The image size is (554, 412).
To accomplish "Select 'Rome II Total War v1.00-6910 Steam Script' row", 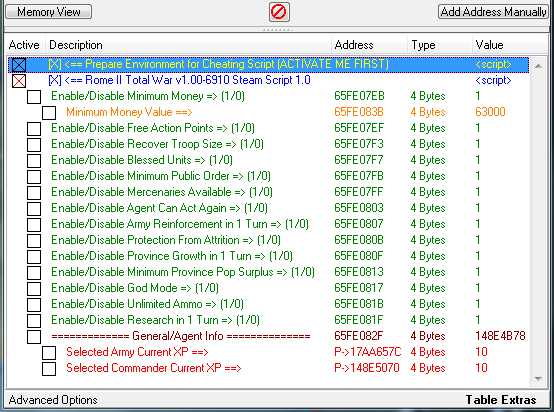I will (269, 81).
